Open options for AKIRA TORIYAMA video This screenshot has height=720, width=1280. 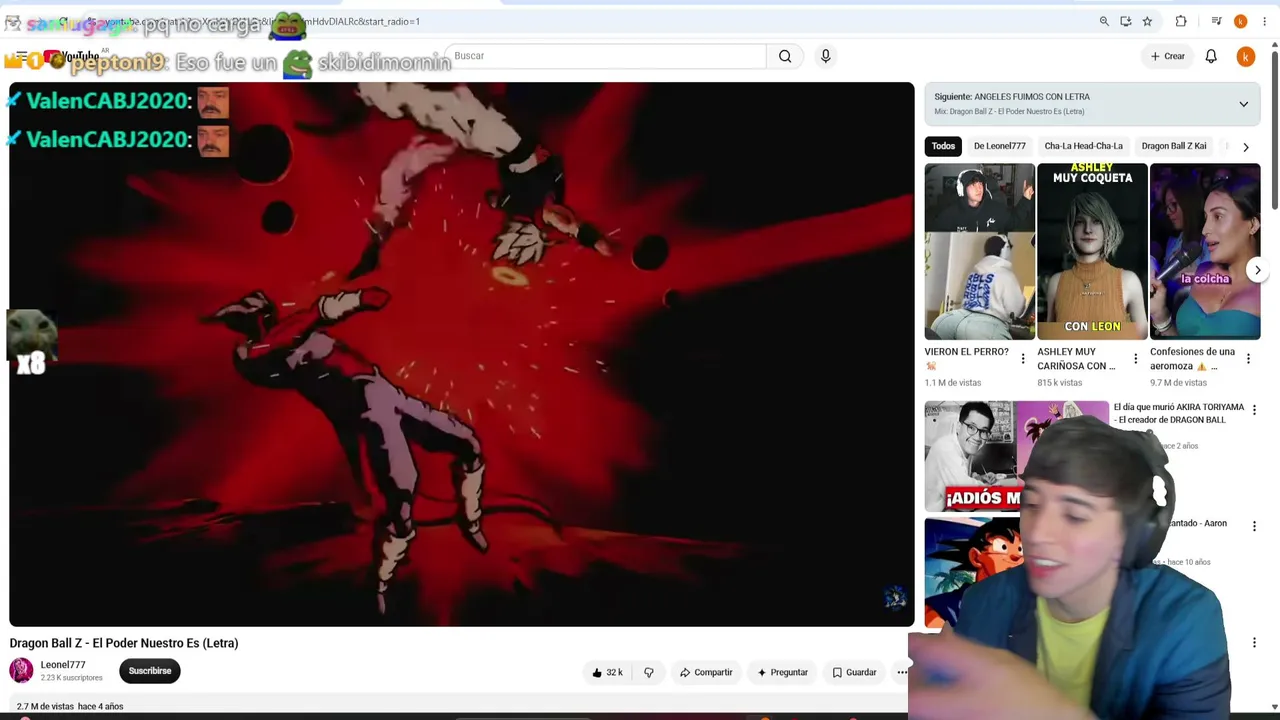1254,409
